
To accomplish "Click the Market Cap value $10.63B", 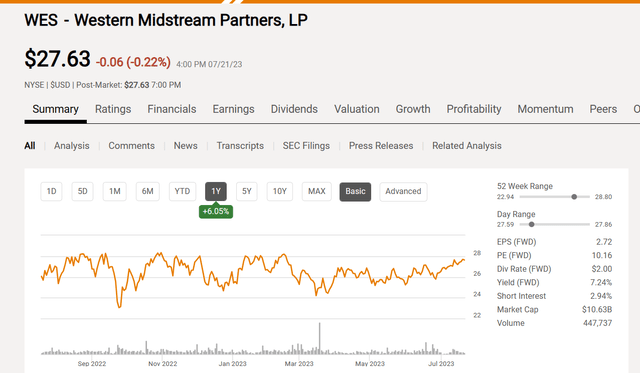I will click(x=597, y=309).
